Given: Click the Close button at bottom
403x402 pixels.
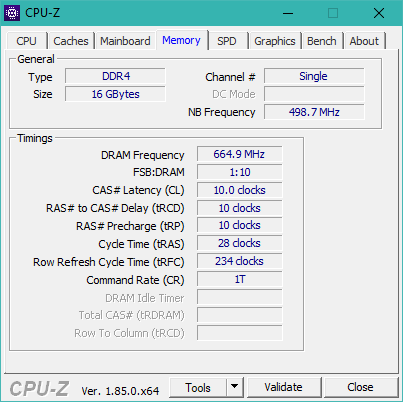Looking at the screenshot, I should click(360, 387).
